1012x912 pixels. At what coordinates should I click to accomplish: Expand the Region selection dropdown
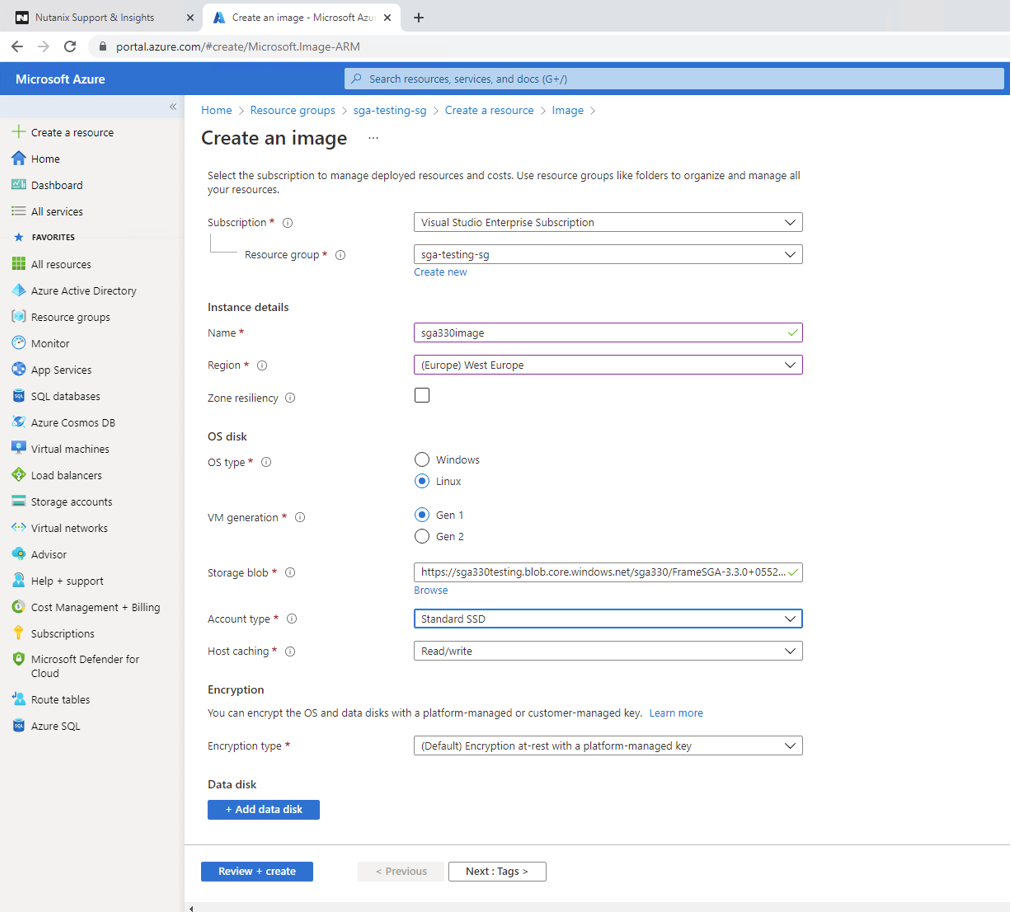pos(607,364)
